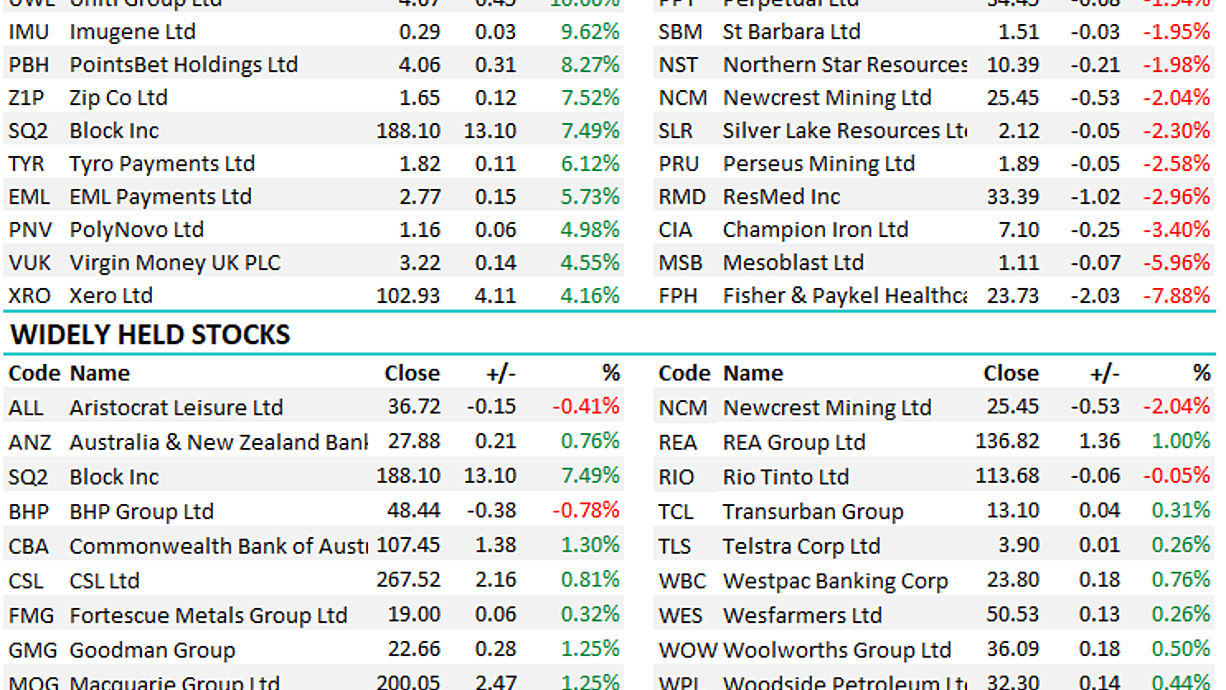Click the VUK ticker code
Screen dimensions: 1226x690
click(29, 263)
